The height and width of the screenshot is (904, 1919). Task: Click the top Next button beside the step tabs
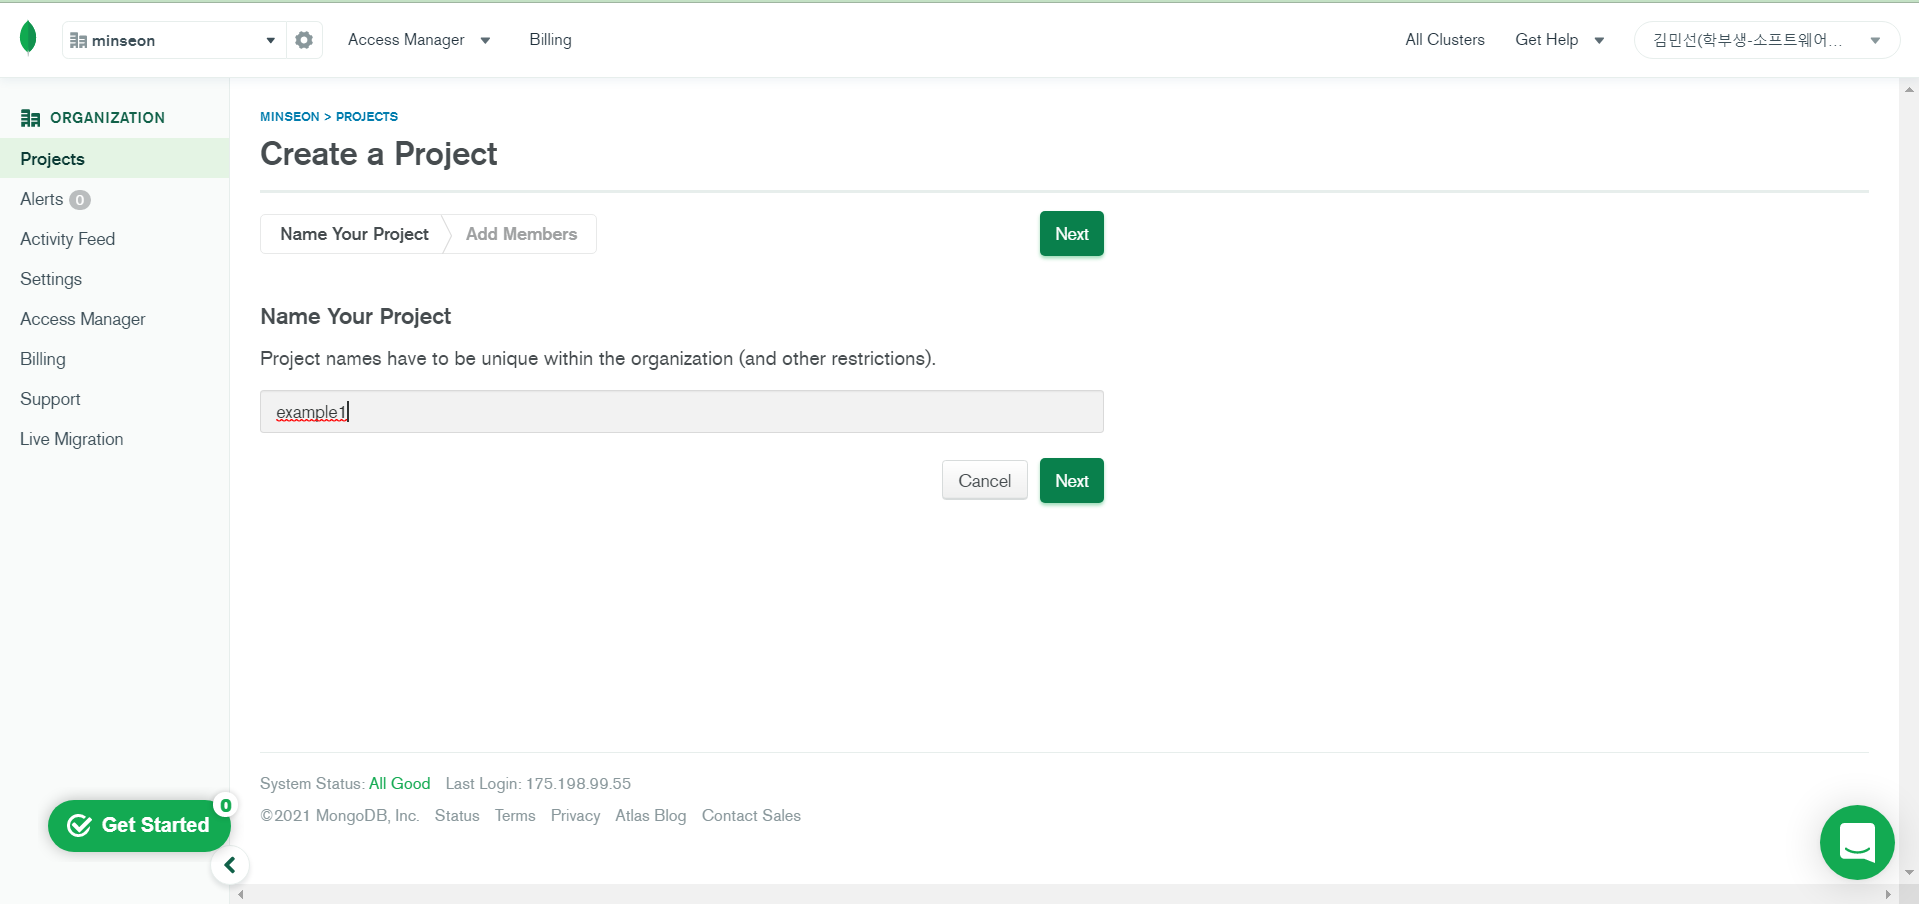[x=1072, y=234]
